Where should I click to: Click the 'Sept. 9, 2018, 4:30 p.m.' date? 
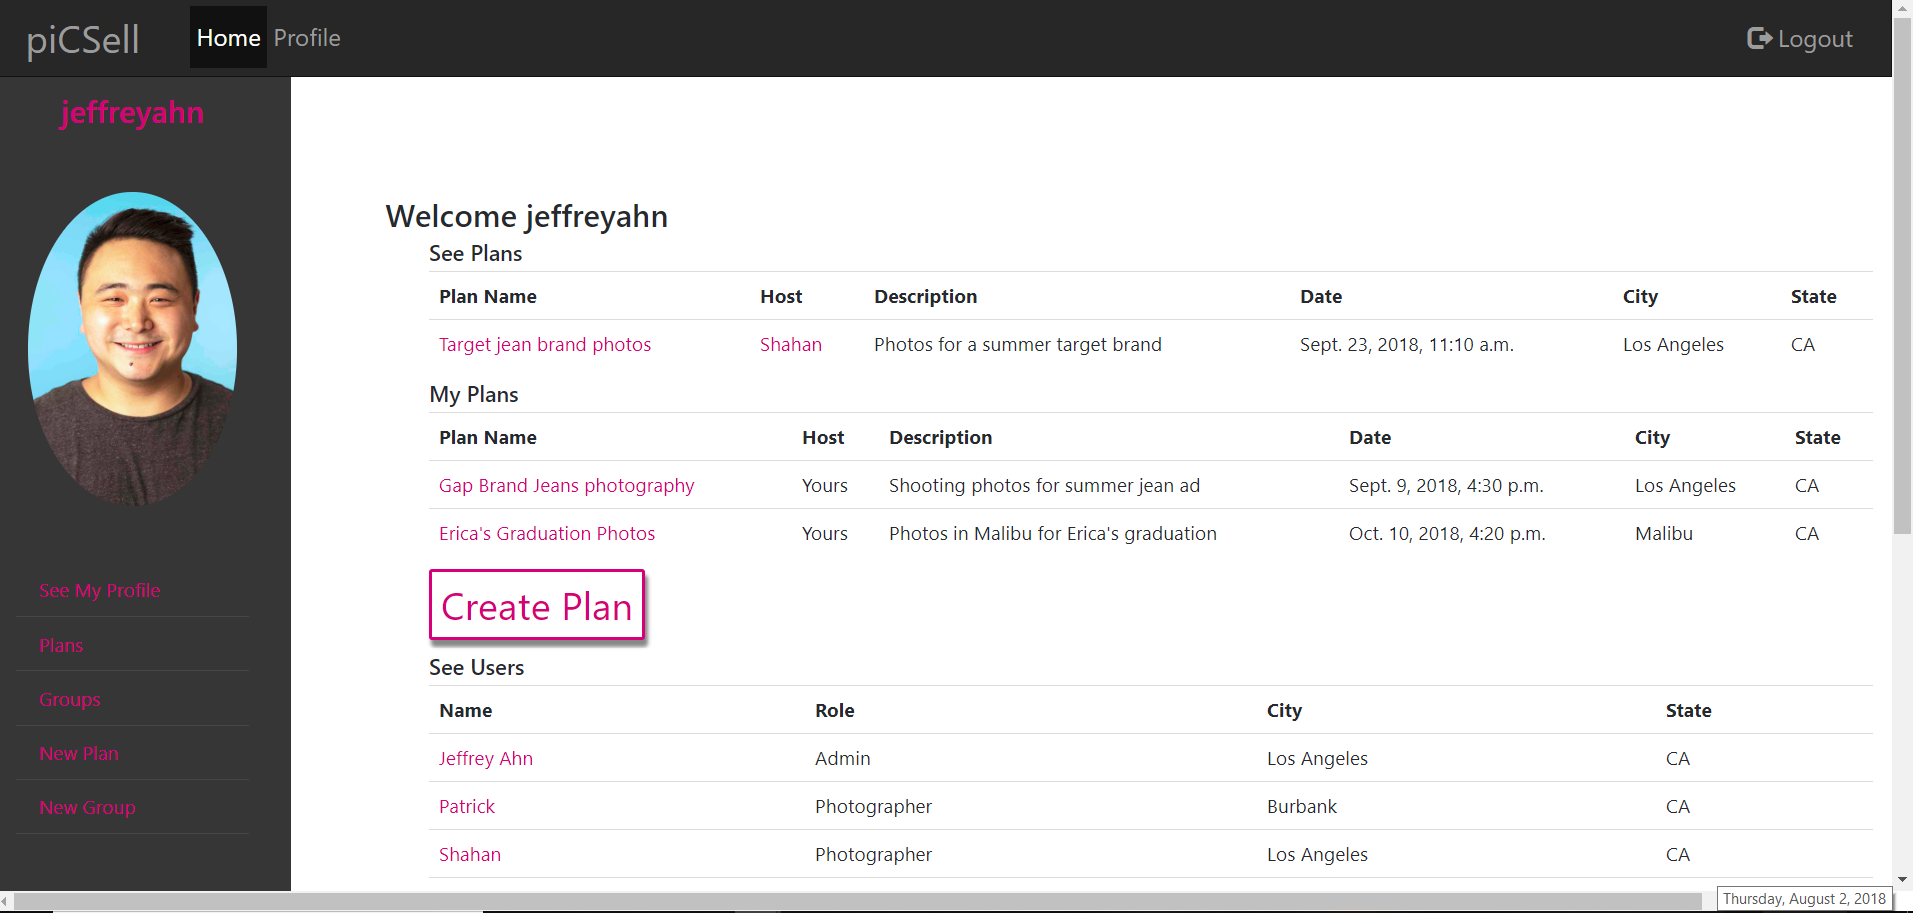(1446, 485)
